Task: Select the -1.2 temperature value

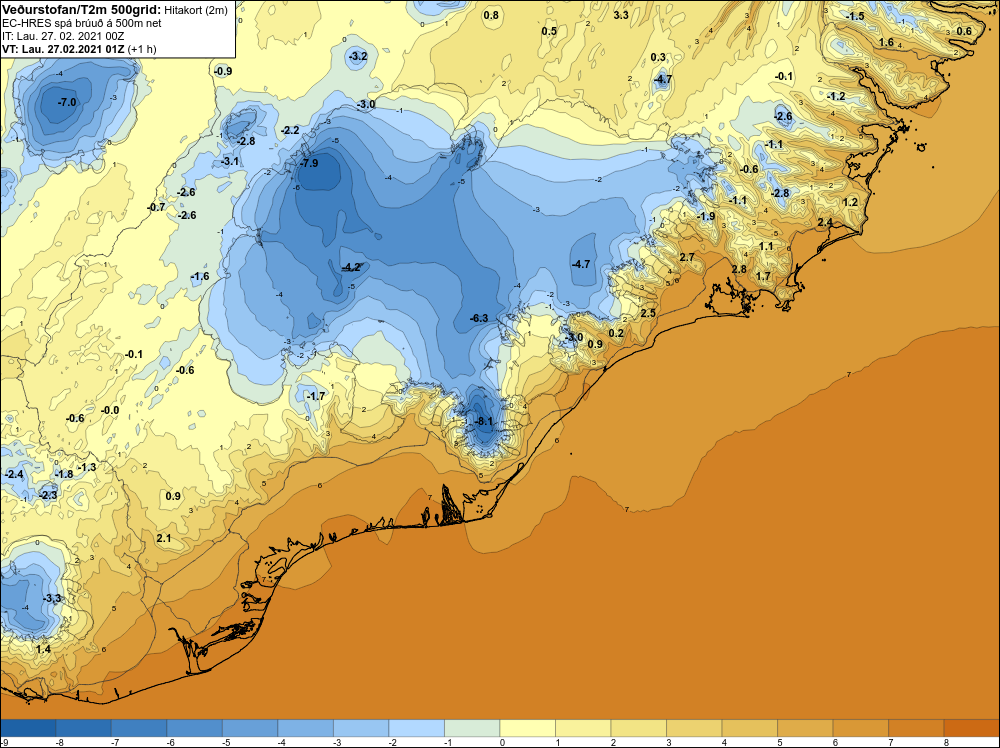Action: click(836, 96)
